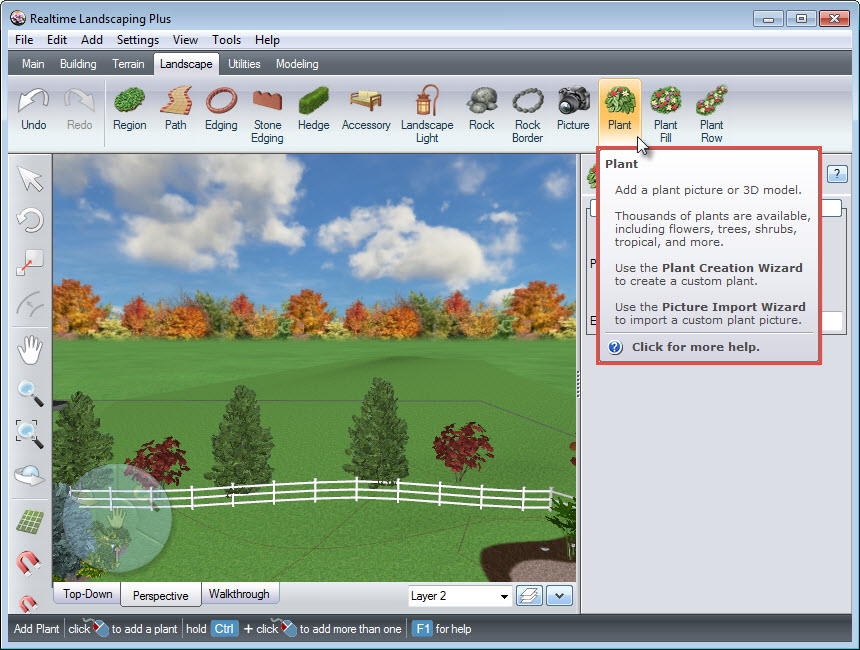
Task: Switch to the Terrain tab
Action: 128,64
